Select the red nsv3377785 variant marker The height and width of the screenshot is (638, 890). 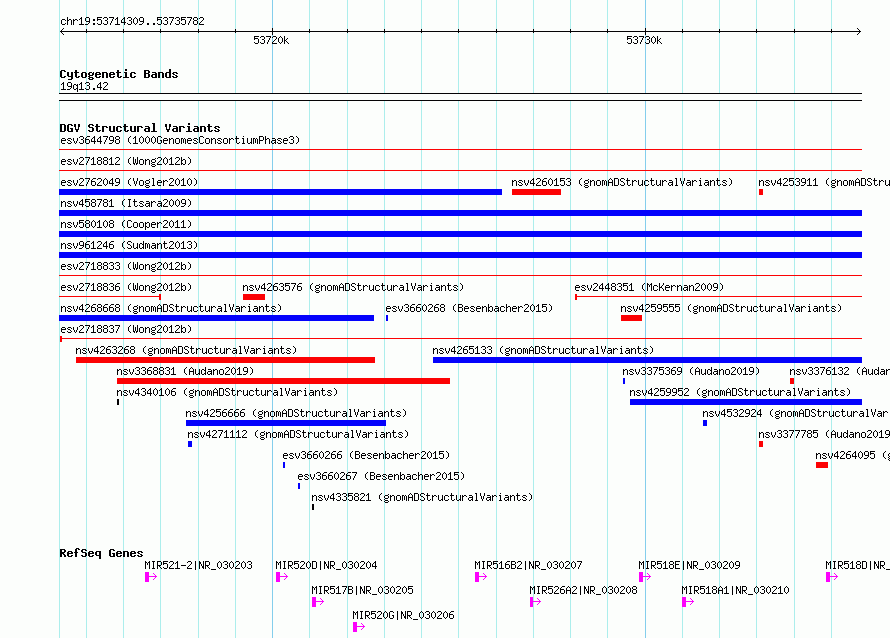tap(761, 444)
